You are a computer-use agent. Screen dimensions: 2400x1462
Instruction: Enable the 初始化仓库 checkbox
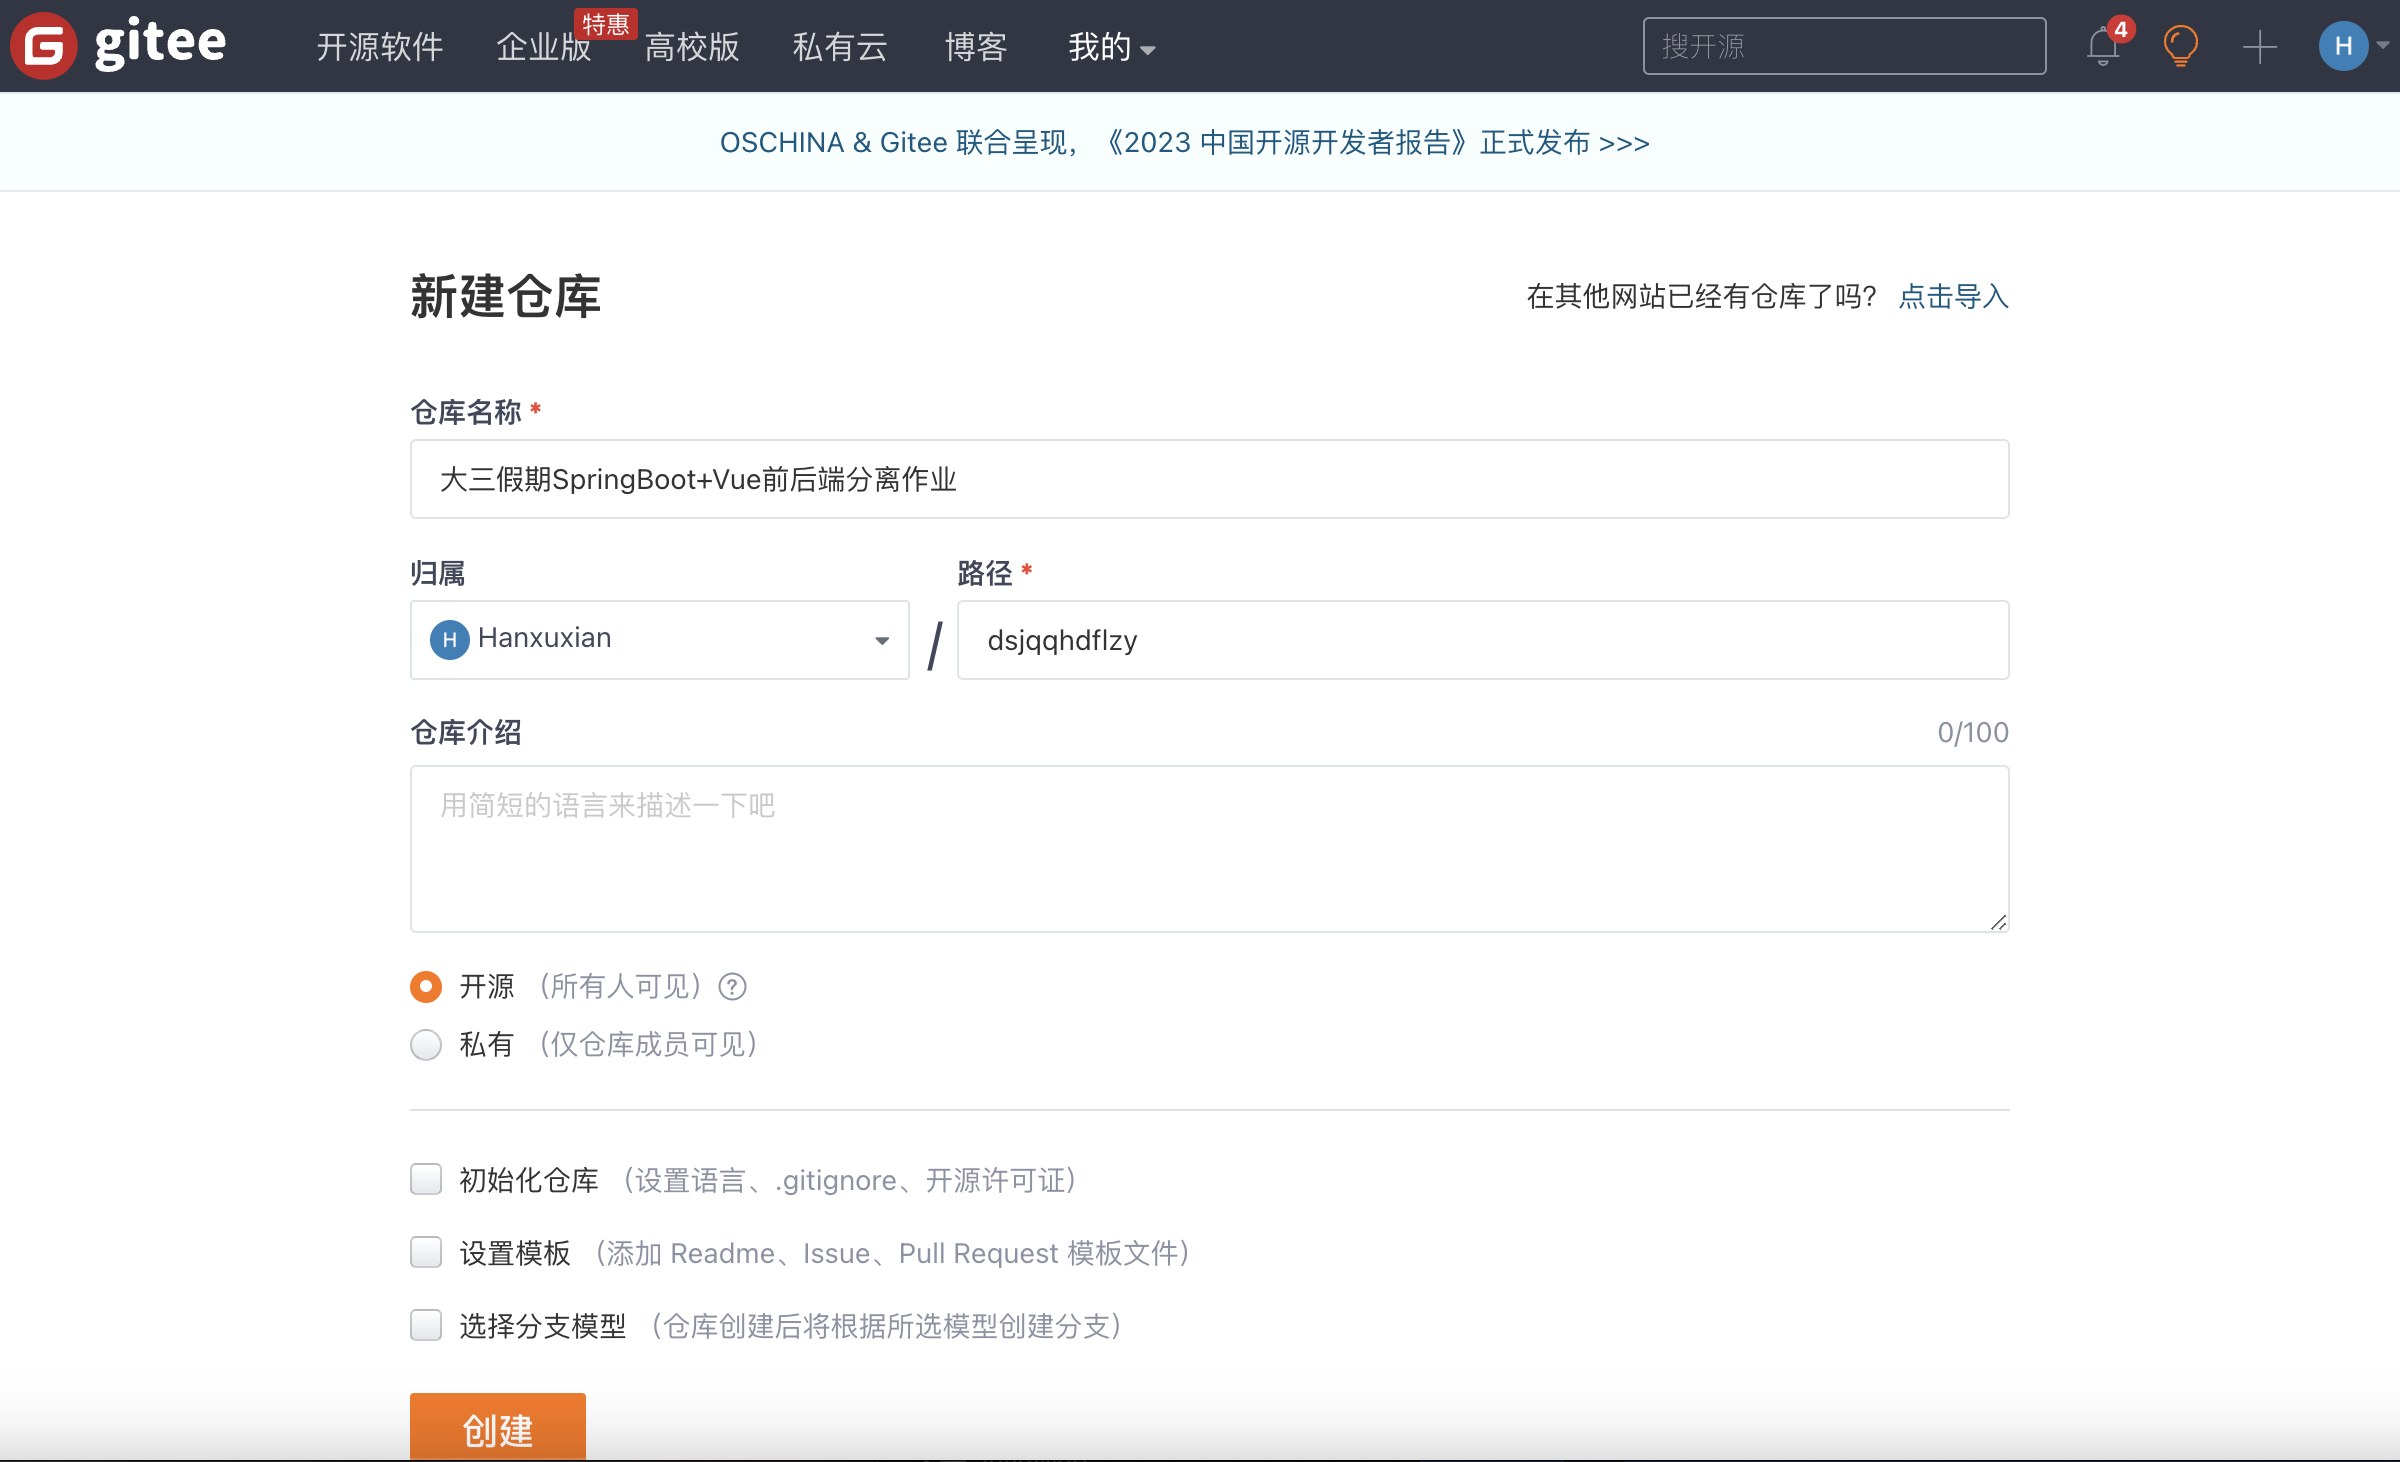tap(426, 1180)
